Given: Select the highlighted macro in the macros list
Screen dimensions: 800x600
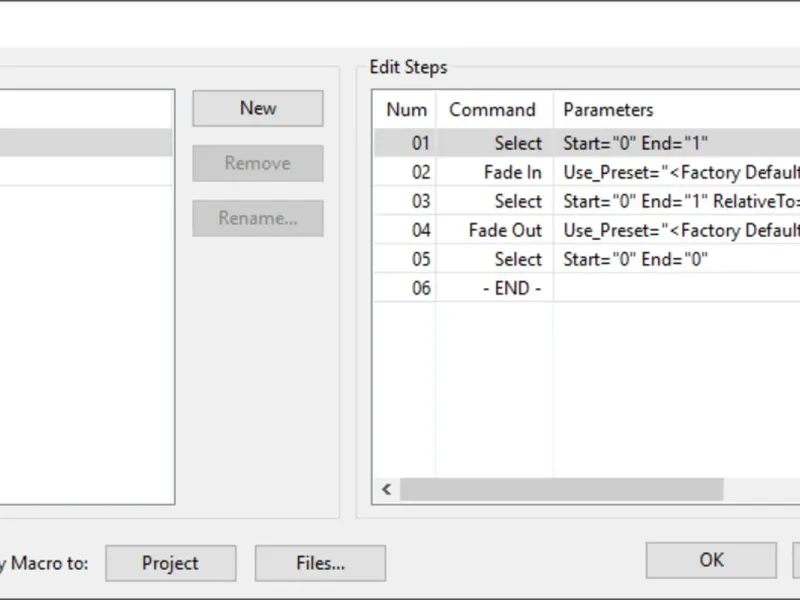Looking at the screenshot, I should (85, 143).
